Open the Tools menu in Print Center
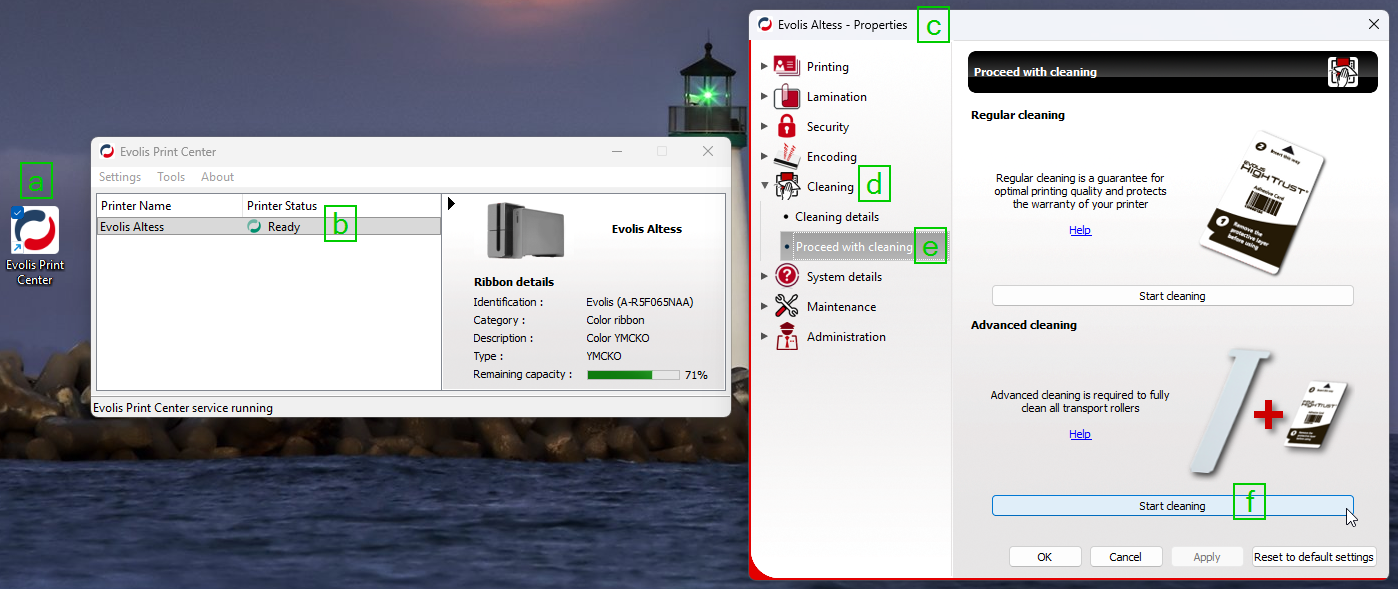1398x589 pixels. [x=171, y=177]
